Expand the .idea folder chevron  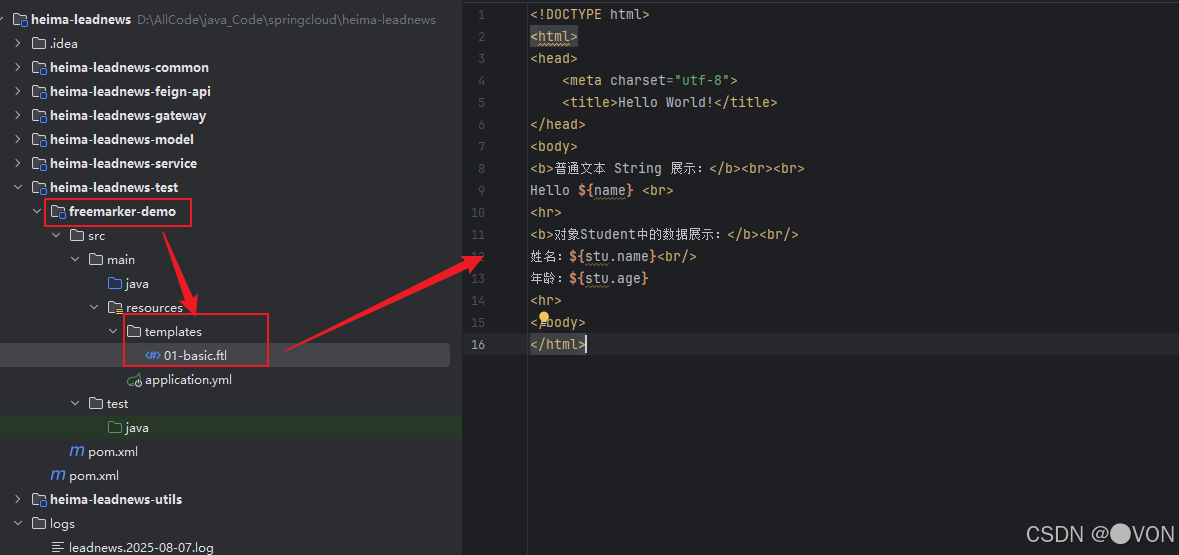click(x=18, y=44)
